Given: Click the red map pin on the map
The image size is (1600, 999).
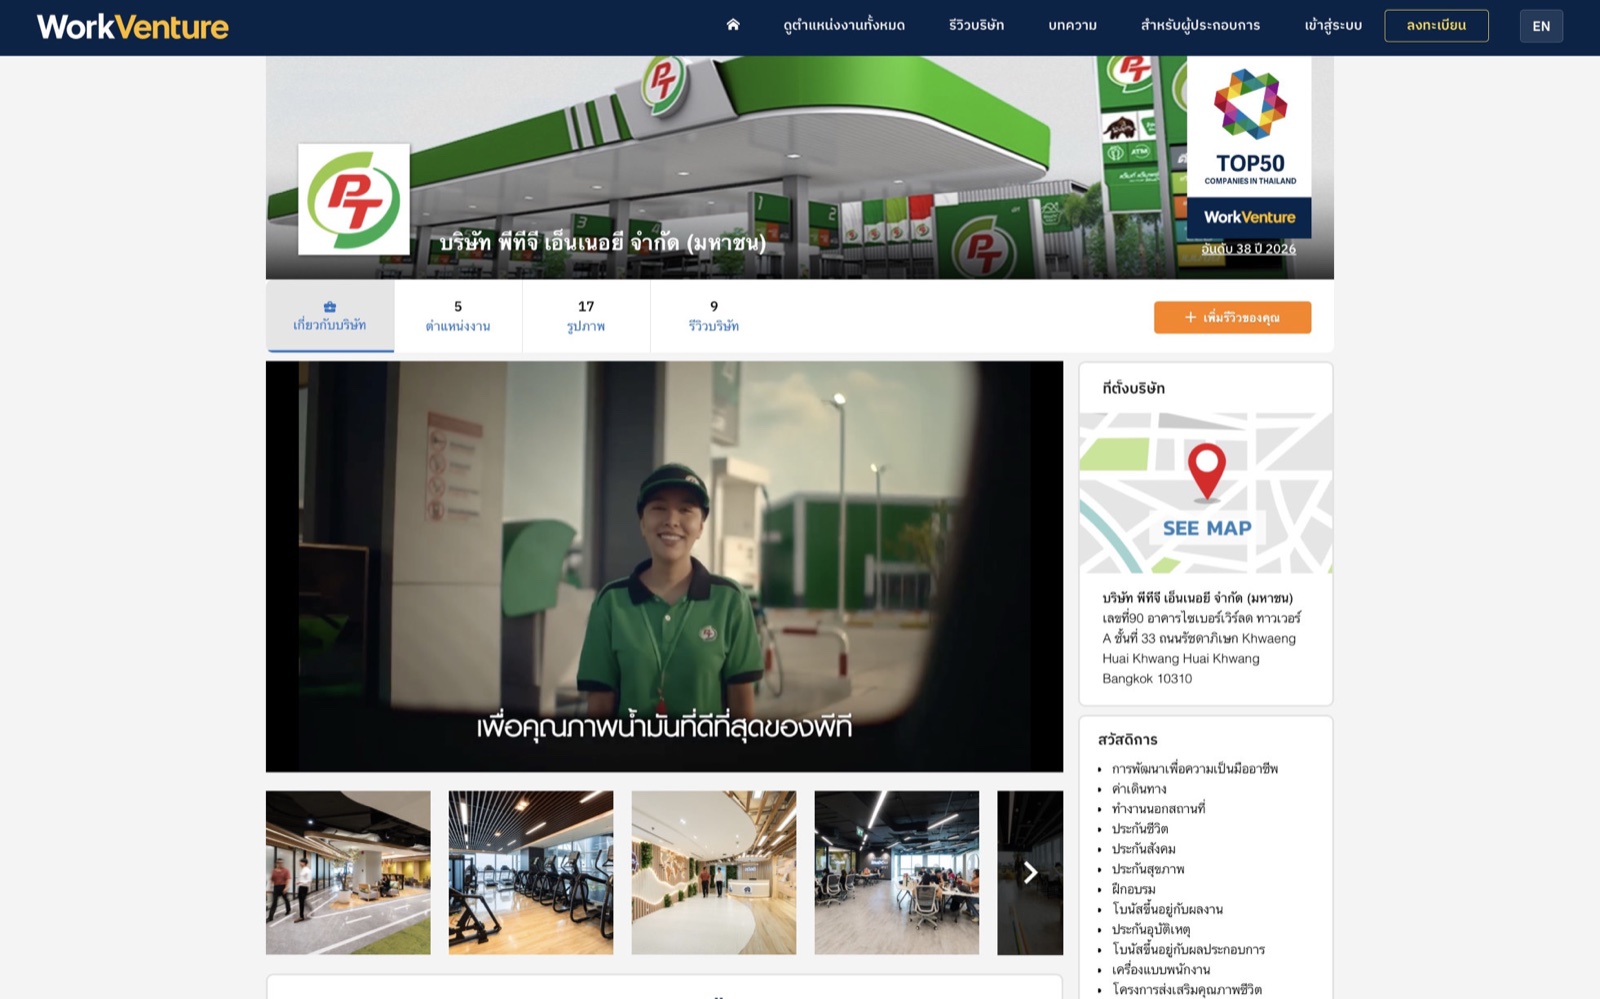Looking at the screenshot, I should tap(1207, 472).
